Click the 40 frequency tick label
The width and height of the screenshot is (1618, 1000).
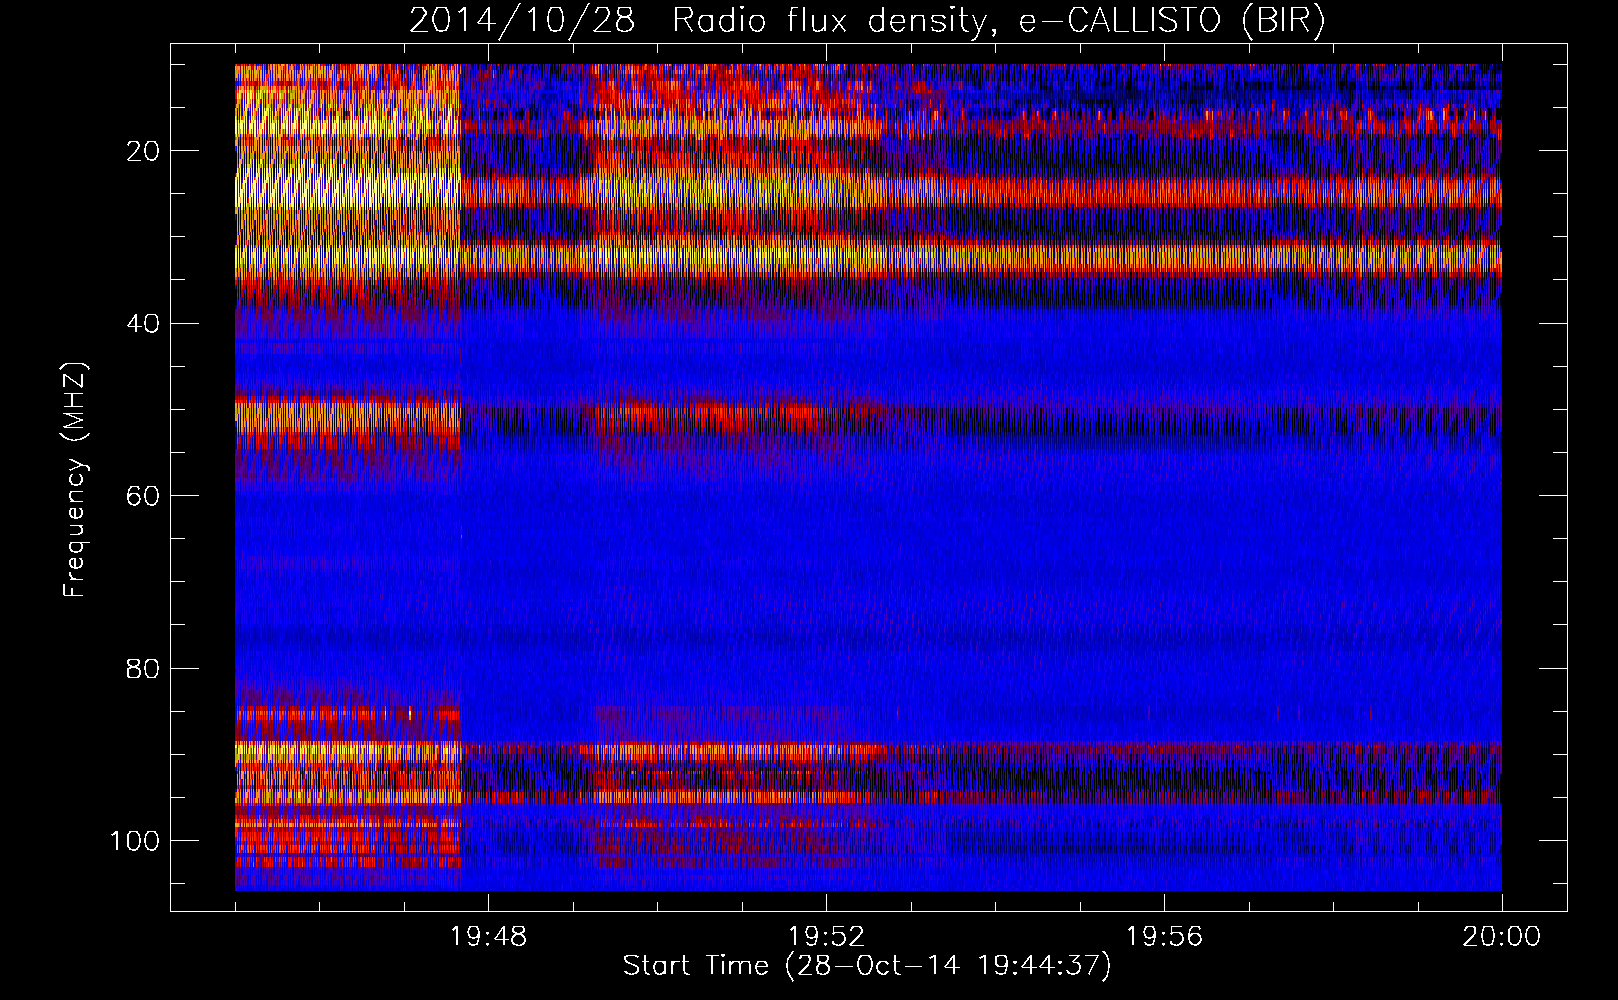click(x=143, y=323)
